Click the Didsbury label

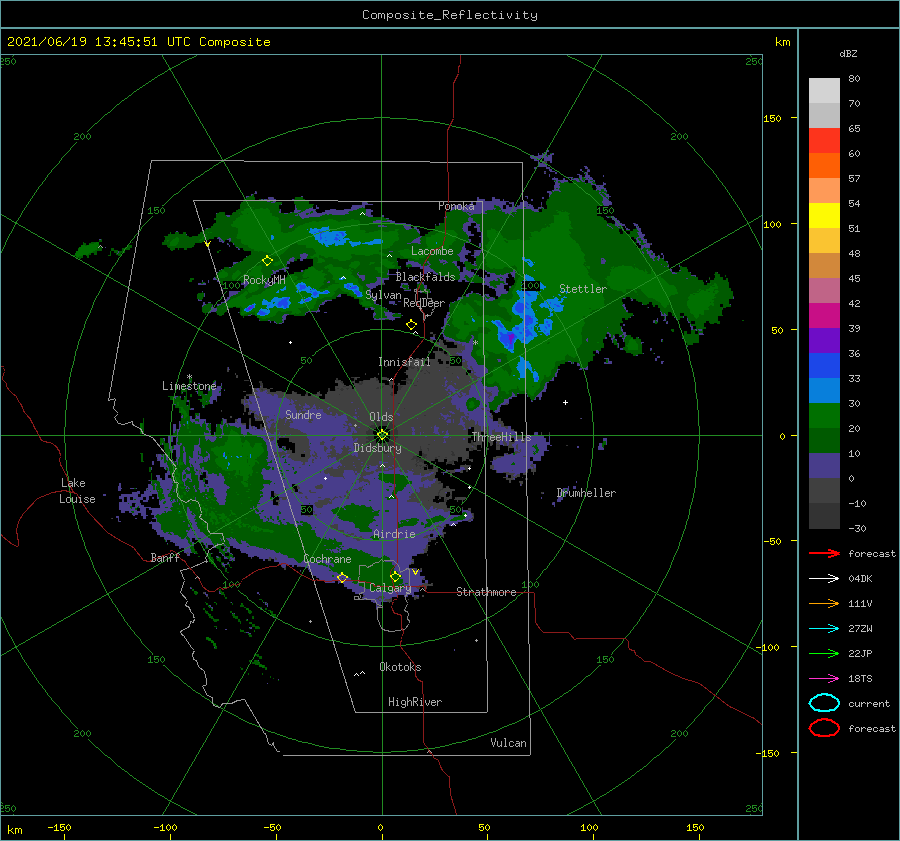click(x=378, y=448)
